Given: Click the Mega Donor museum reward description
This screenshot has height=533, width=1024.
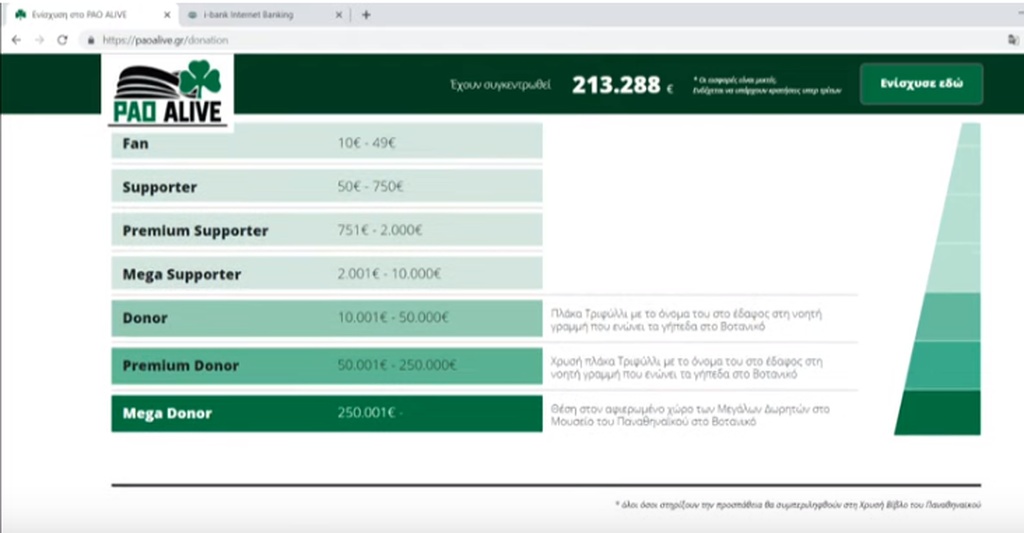Looking at the screenshot, I should 690,415.
